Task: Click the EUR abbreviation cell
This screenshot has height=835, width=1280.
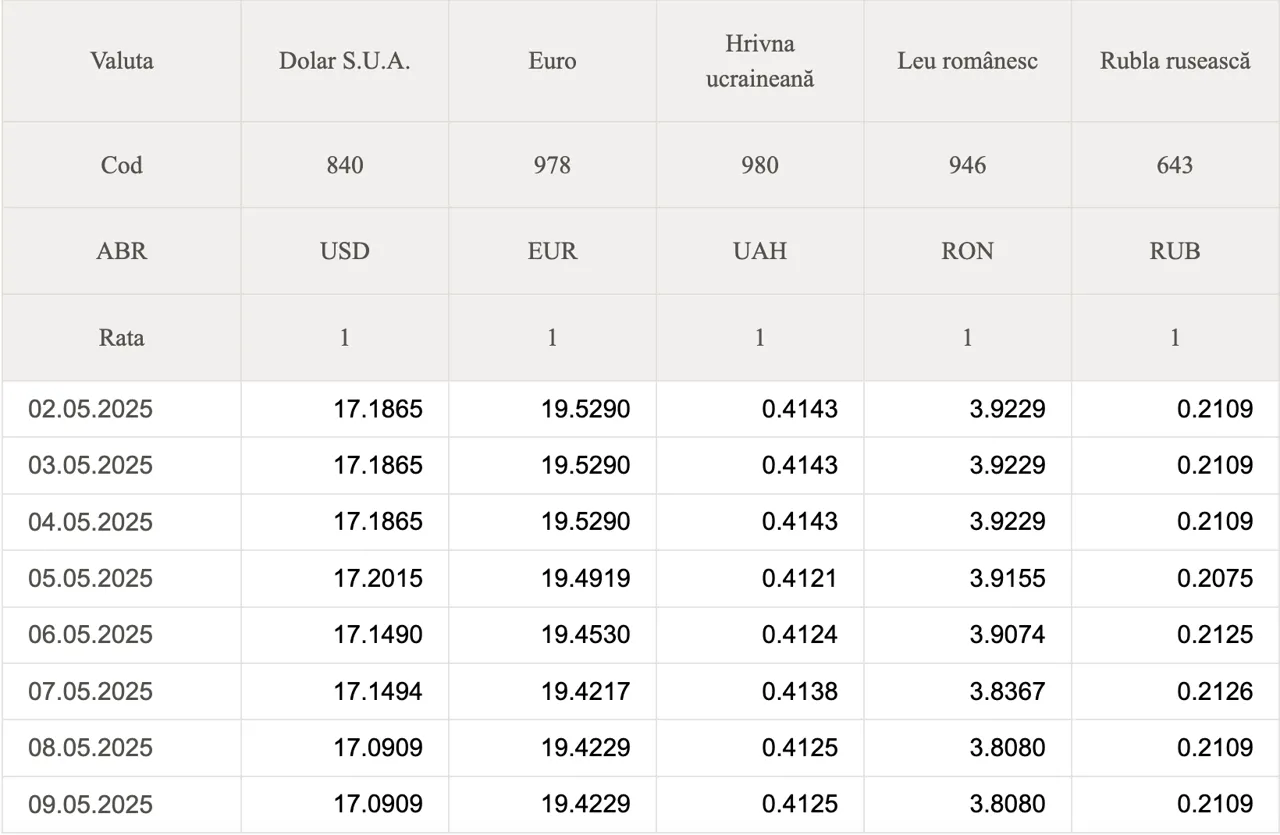Action: click(552, 251)
